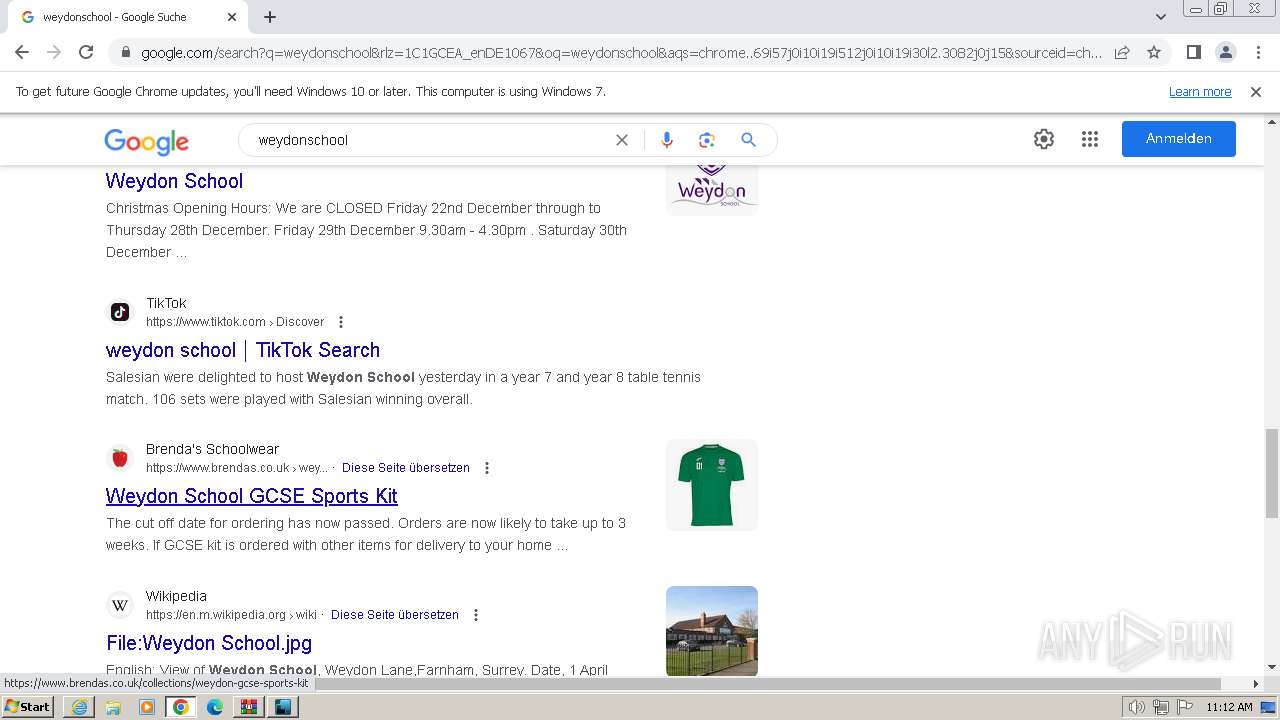Share this page icon

tap(1122, 52)
